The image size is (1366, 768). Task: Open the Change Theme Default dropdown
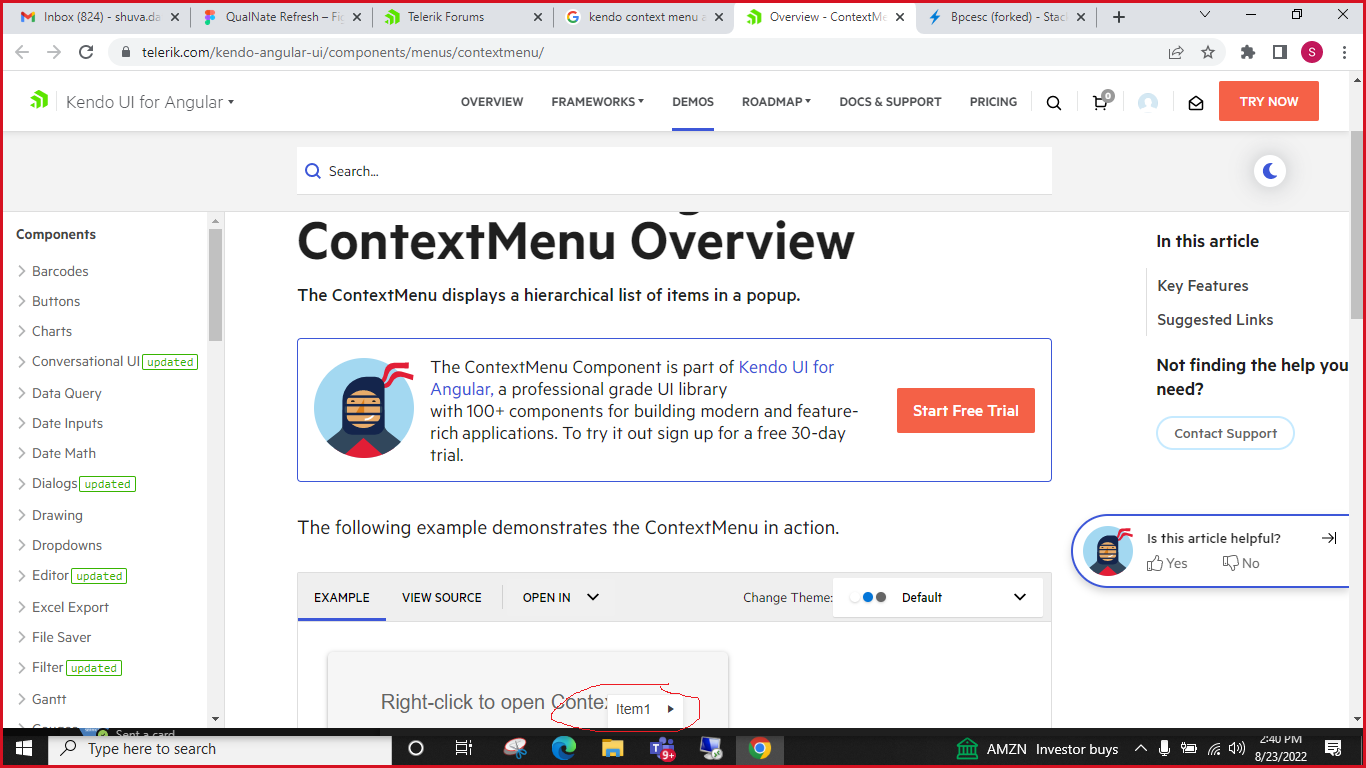(x=938, y=597)
